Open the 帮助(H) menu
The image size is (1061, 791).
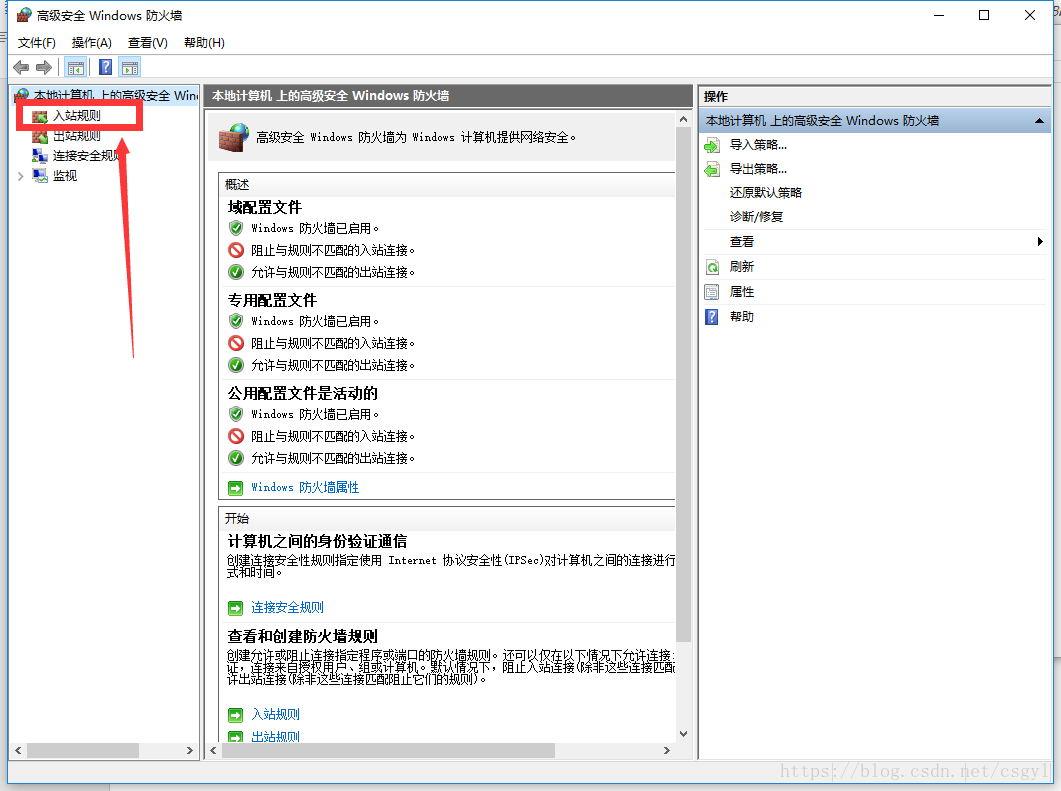coord(204,43)
